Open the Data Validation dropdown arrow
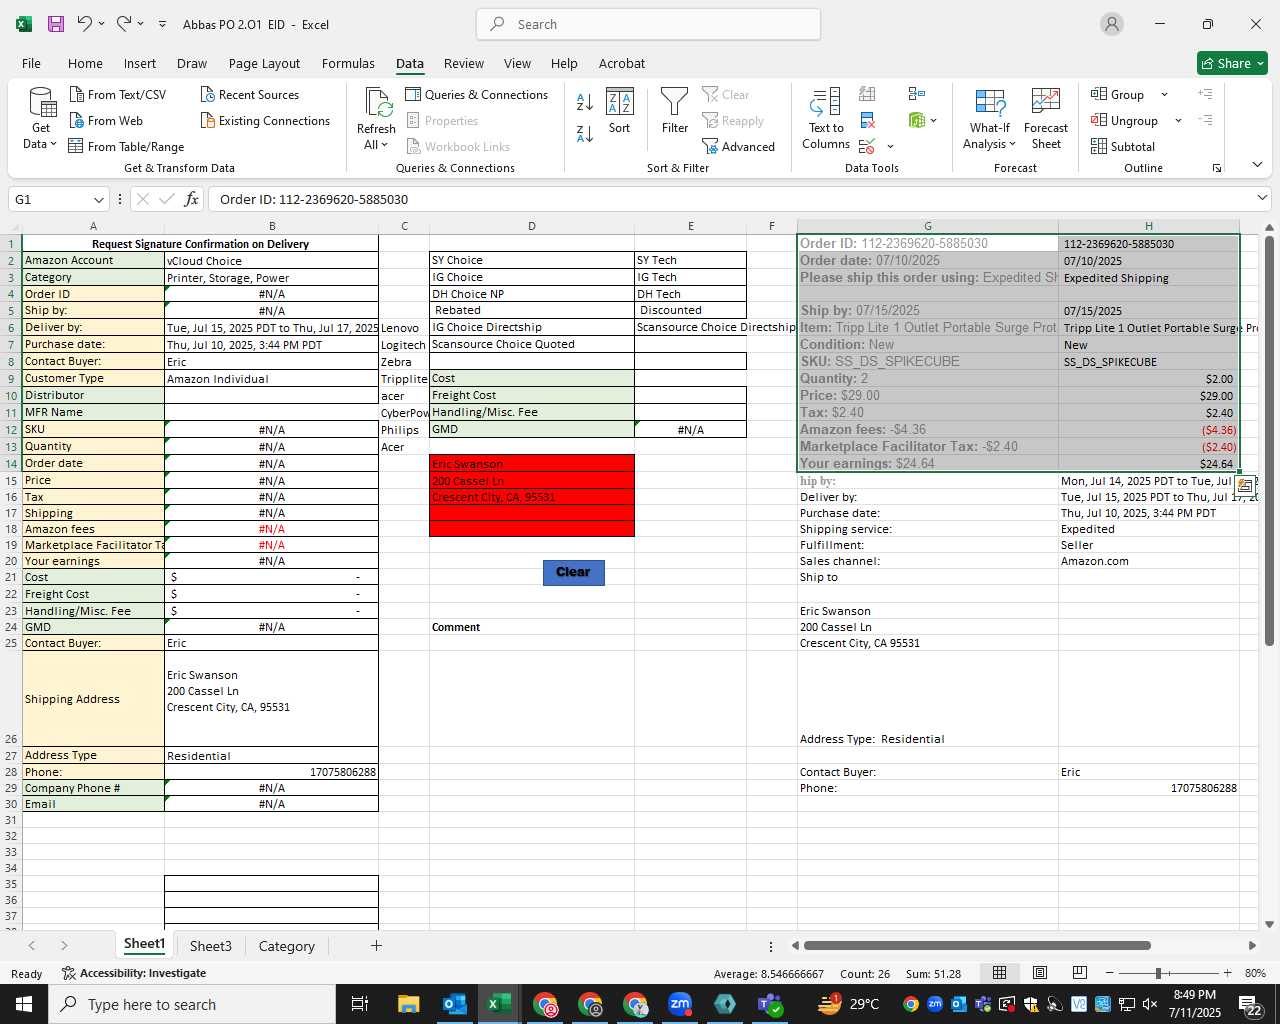Screen dimensions: 1280x1024 [x=890, y=147]
